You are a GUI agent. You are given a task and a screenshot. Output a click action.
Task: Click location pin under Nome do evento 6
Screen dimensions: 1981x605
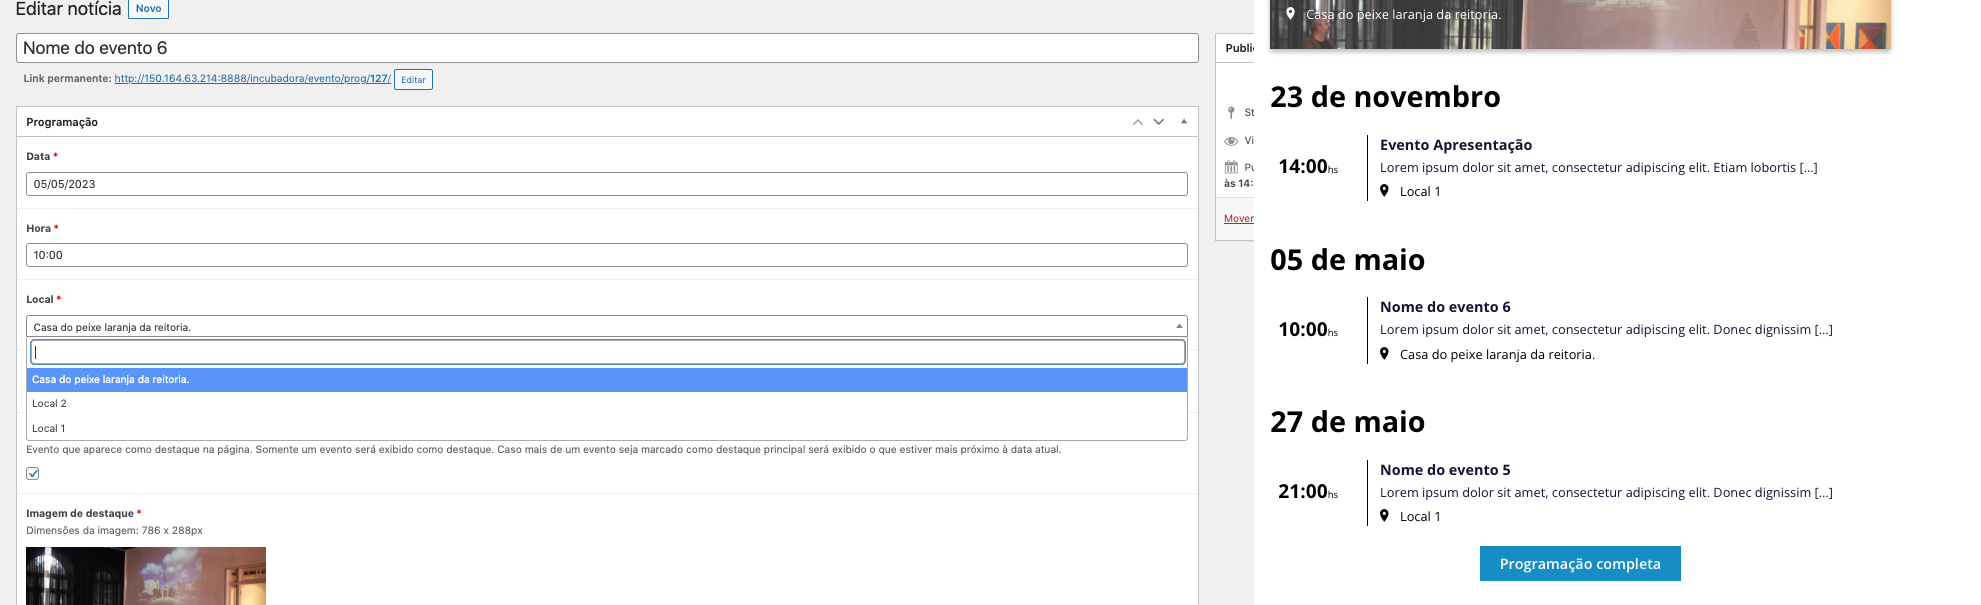click(x=1384, y=354)
